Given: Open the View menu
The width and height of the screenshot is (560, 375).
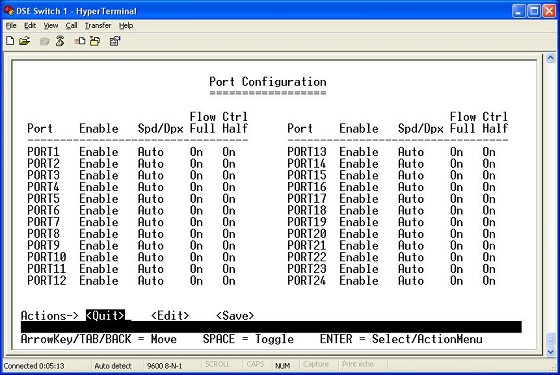Looking at the screenshot, I should coord(51,26).
